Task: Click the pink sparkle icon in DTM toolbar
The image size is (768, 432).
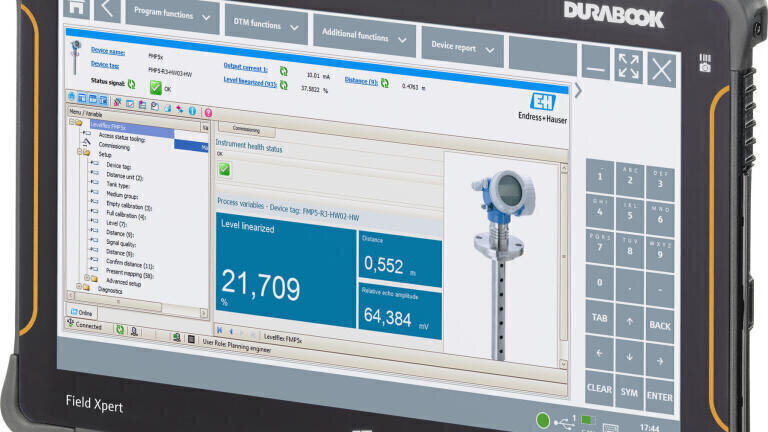Action: [180, 109]
